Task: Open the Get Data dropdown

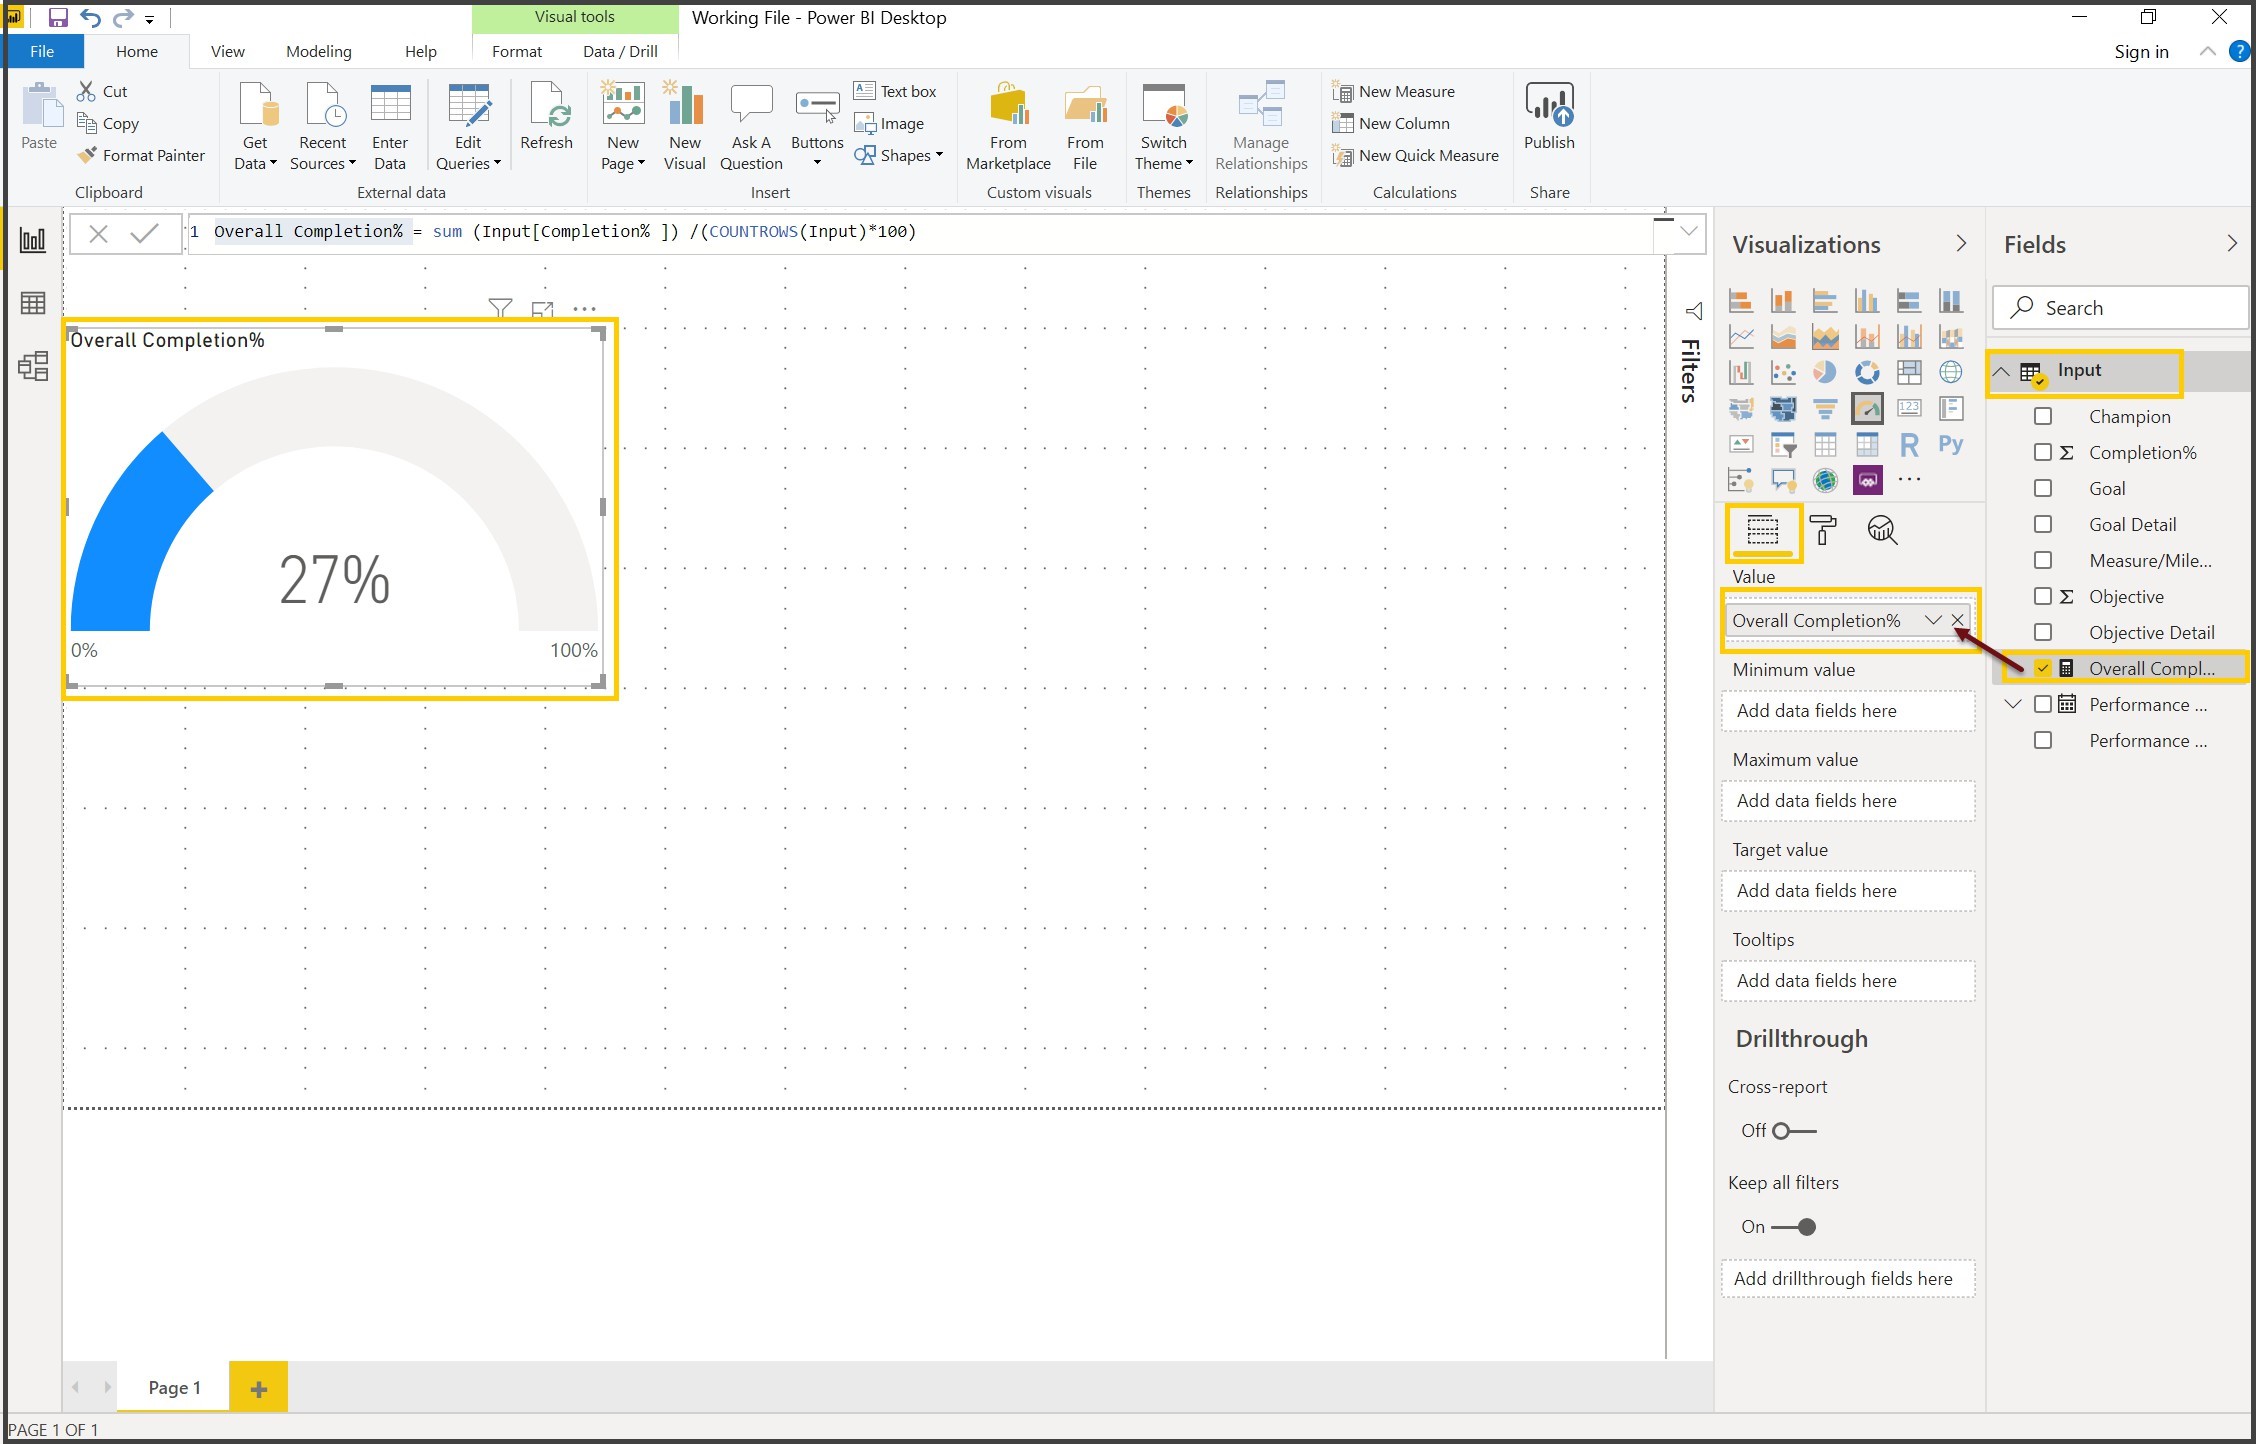Action: 255,153
